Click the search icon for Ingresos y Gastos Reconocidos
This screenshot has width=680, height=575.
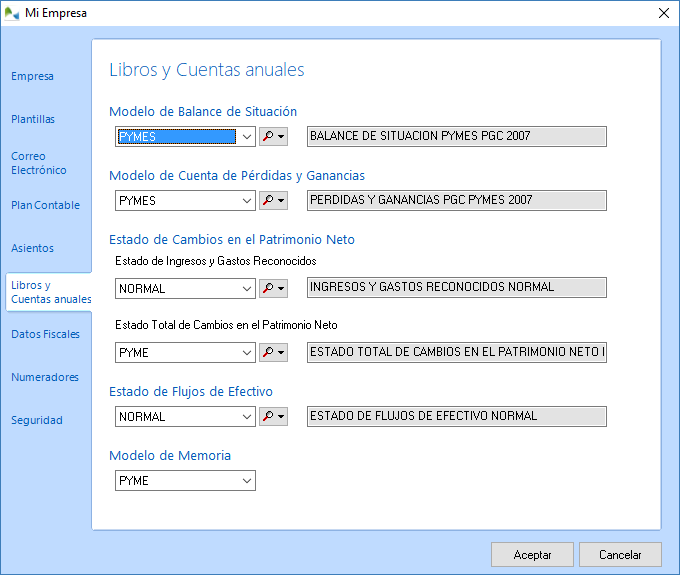273,288
